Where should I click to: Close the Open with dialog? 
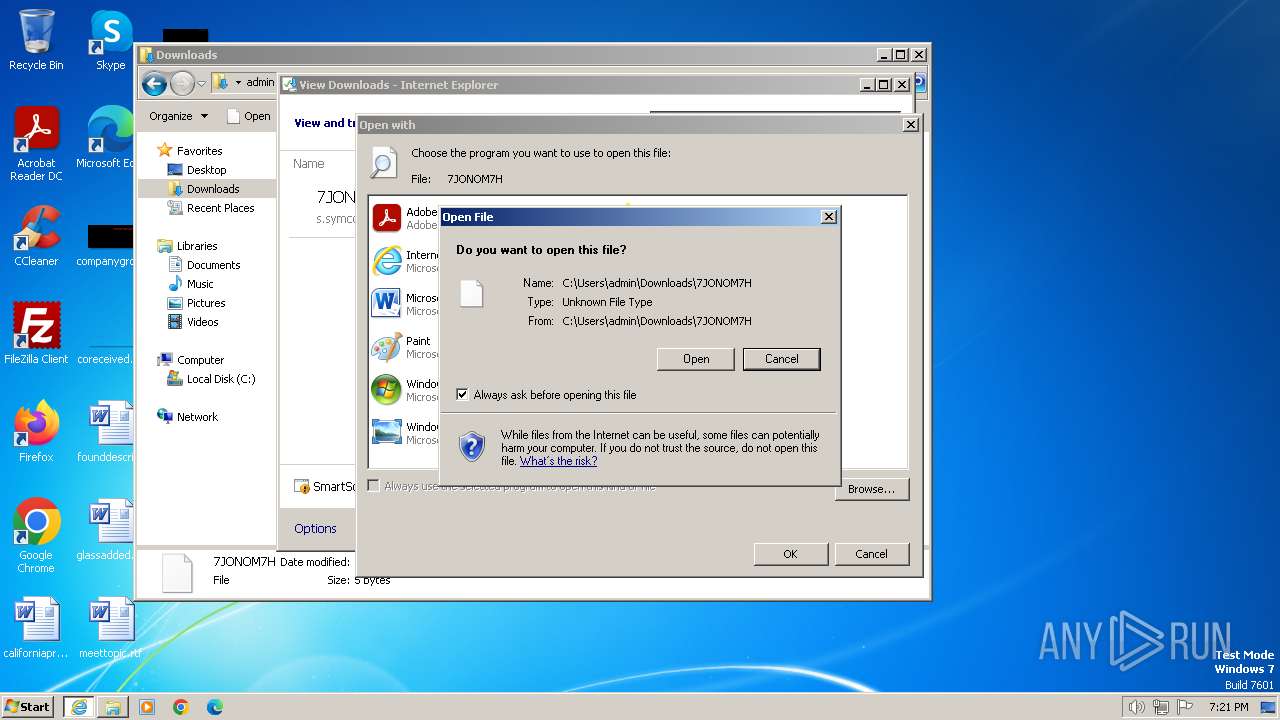coord(910,125)
